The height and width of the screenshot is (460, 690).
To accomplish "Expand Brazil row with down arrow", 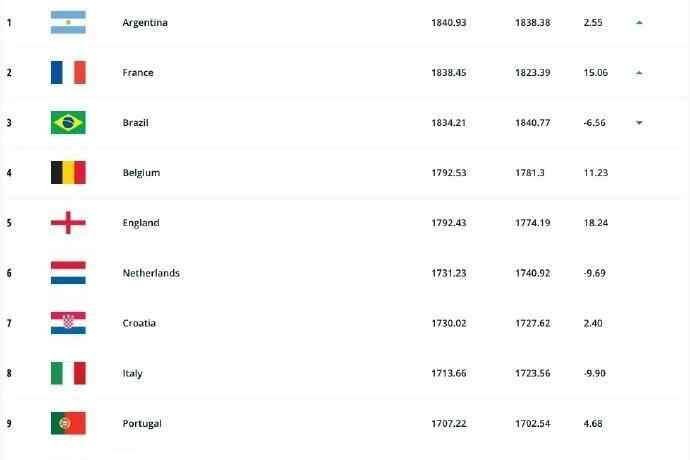I will click(x=638, y=123).
